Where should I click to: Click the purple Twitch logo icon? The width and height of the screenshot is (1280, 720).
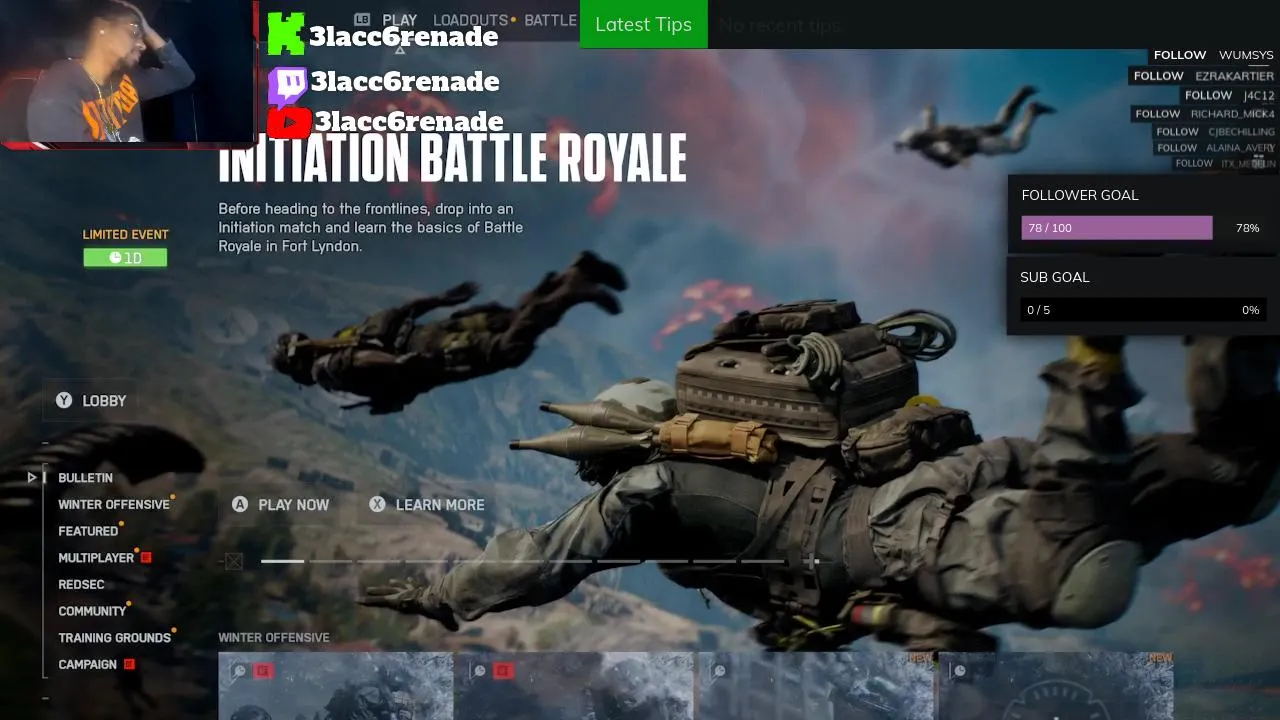[287, 87]
